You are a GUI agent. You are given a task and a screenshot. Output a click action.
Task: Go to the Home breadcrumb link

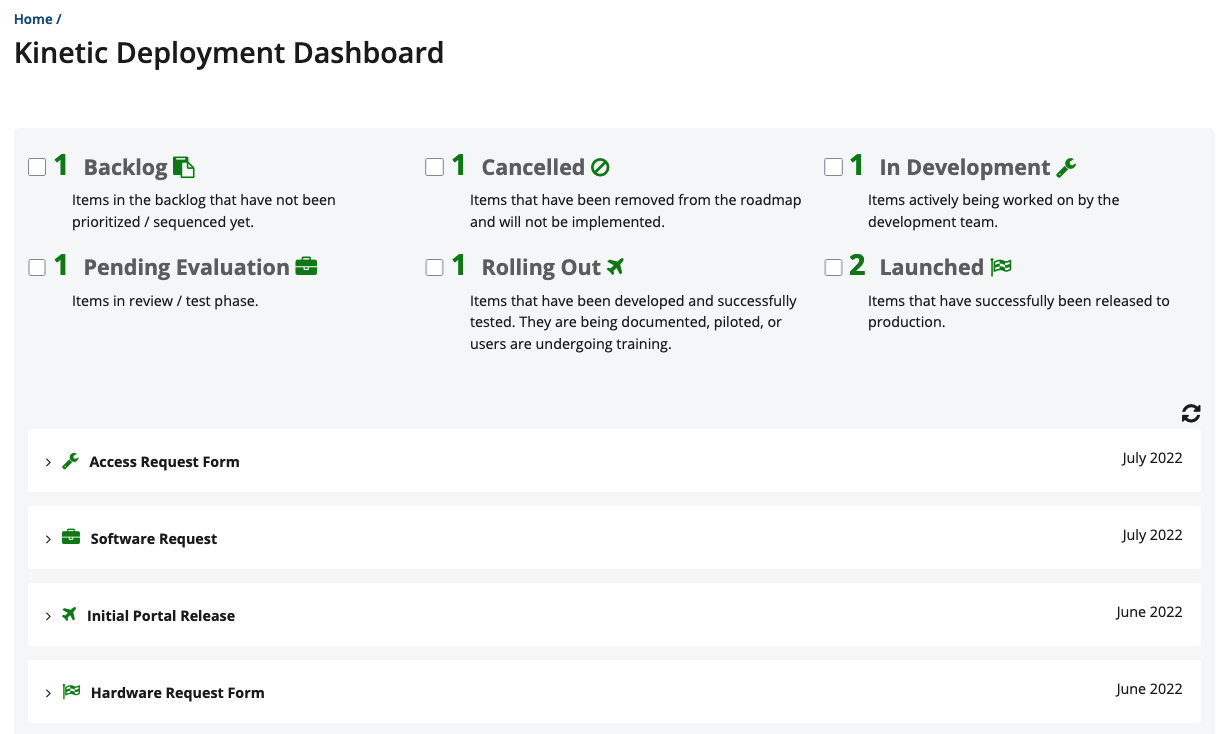point(33,19)
